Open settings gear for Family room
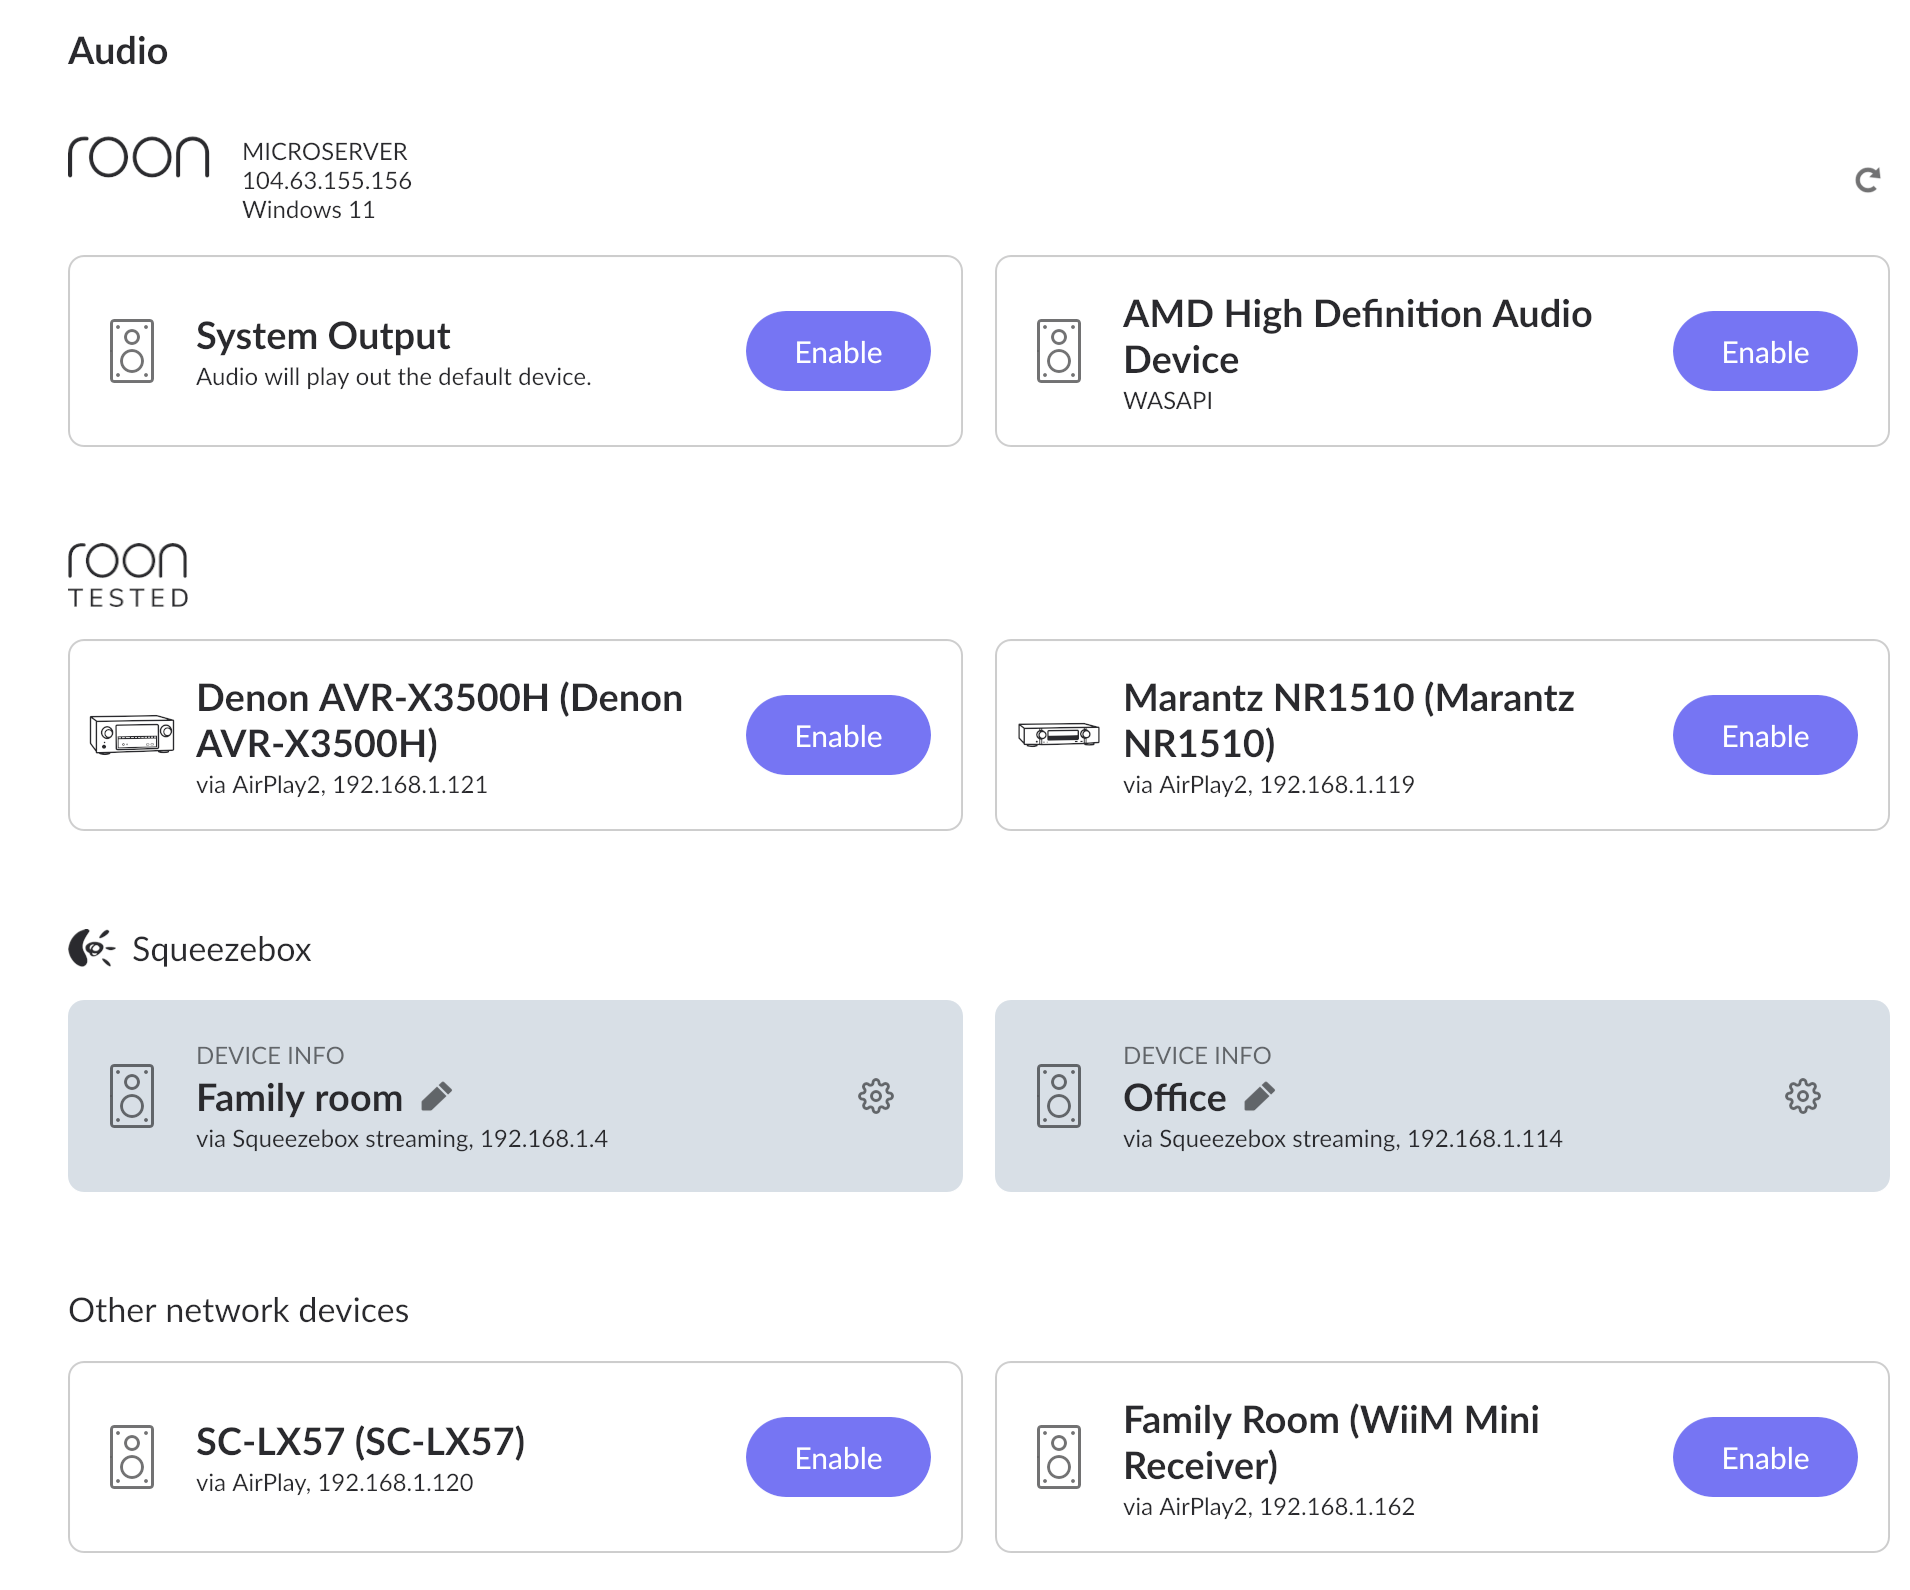Image resolution: width=1910 pixels, height=1590 pixels. [876, 1096]
